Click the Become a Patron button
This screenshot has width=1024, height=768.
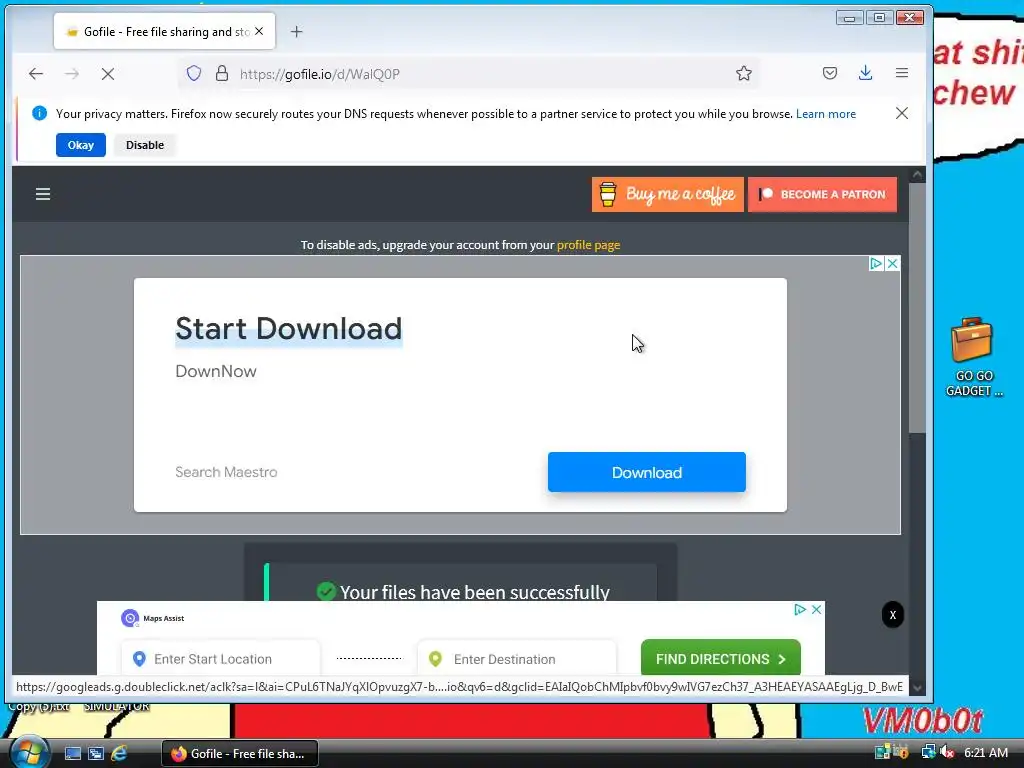point(822,194)
